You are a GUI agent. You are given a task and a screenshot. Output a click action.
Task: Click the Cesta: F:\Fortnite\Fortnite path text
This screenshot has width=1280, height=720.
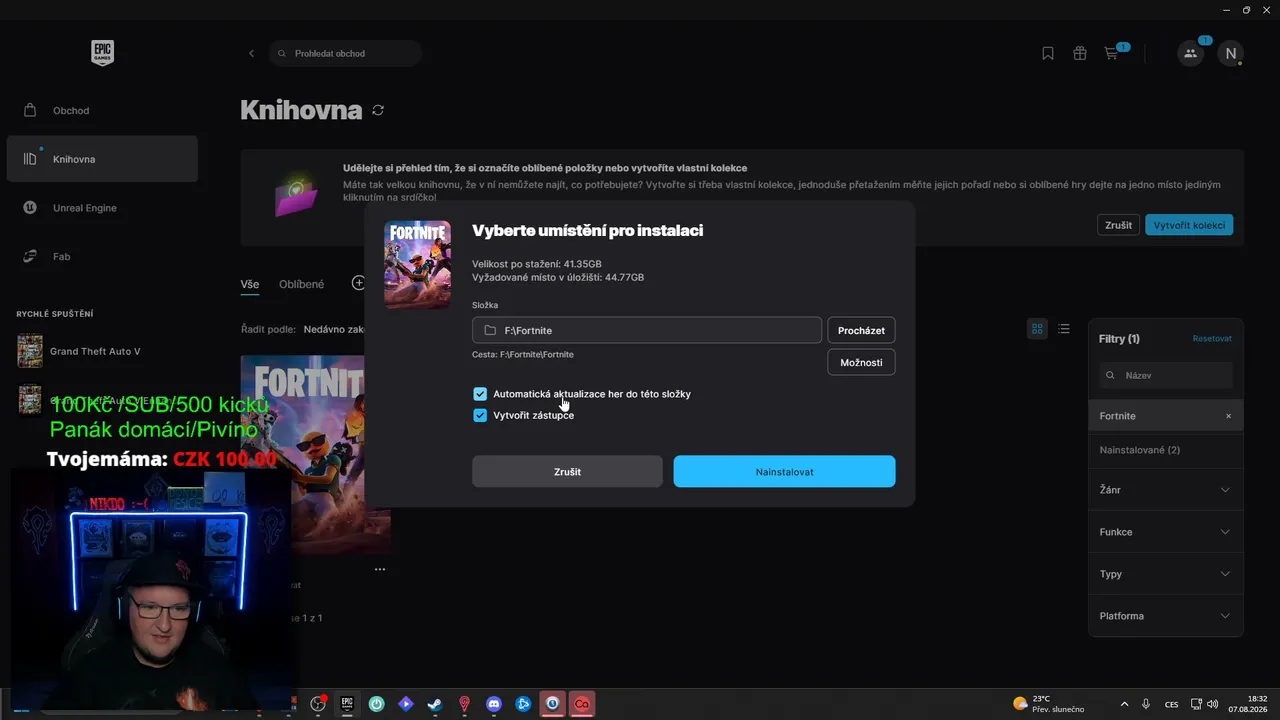click(523, 354)
